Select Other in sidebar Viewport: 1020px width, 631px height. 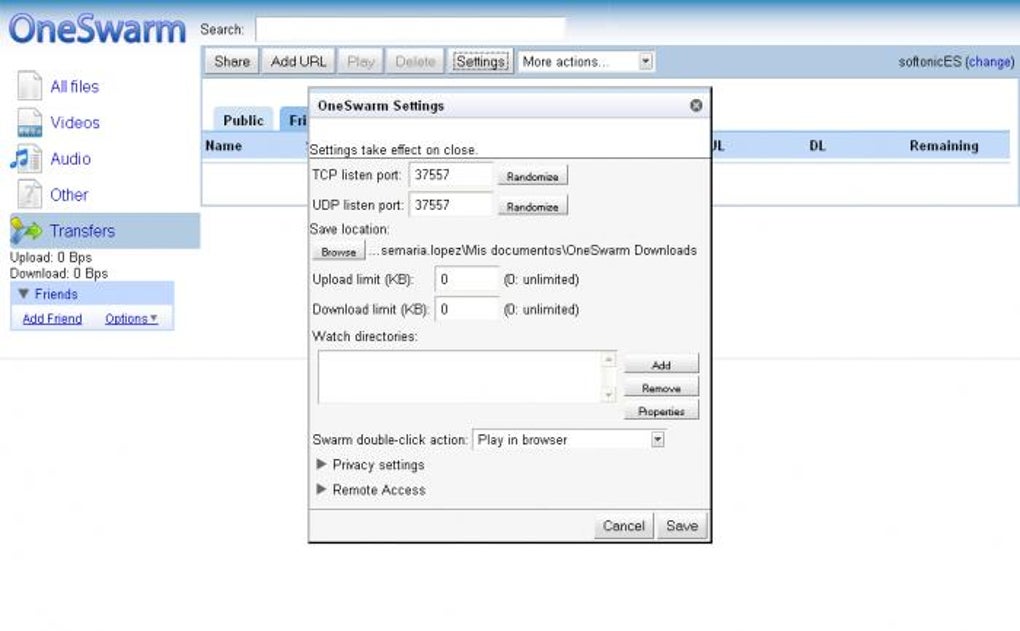69,195
